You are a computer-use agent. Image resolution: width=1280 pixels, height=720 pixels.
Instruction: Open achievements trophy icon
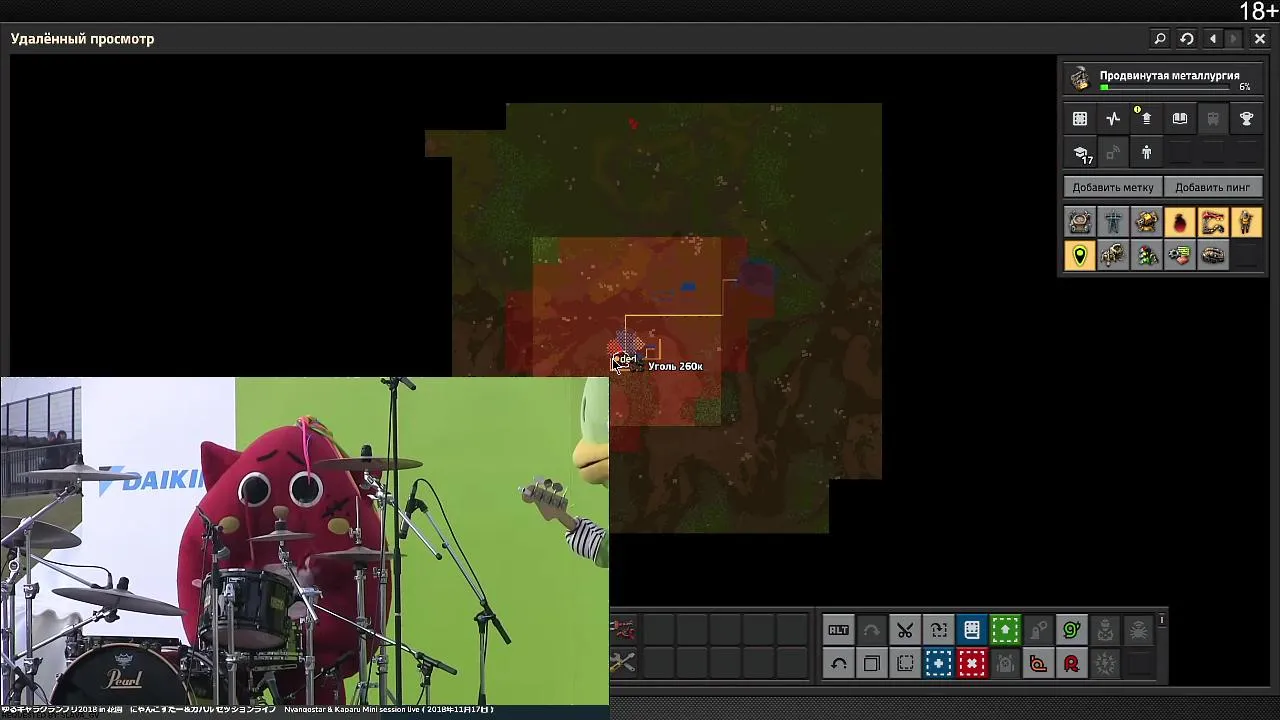(x=1246, y=119)
